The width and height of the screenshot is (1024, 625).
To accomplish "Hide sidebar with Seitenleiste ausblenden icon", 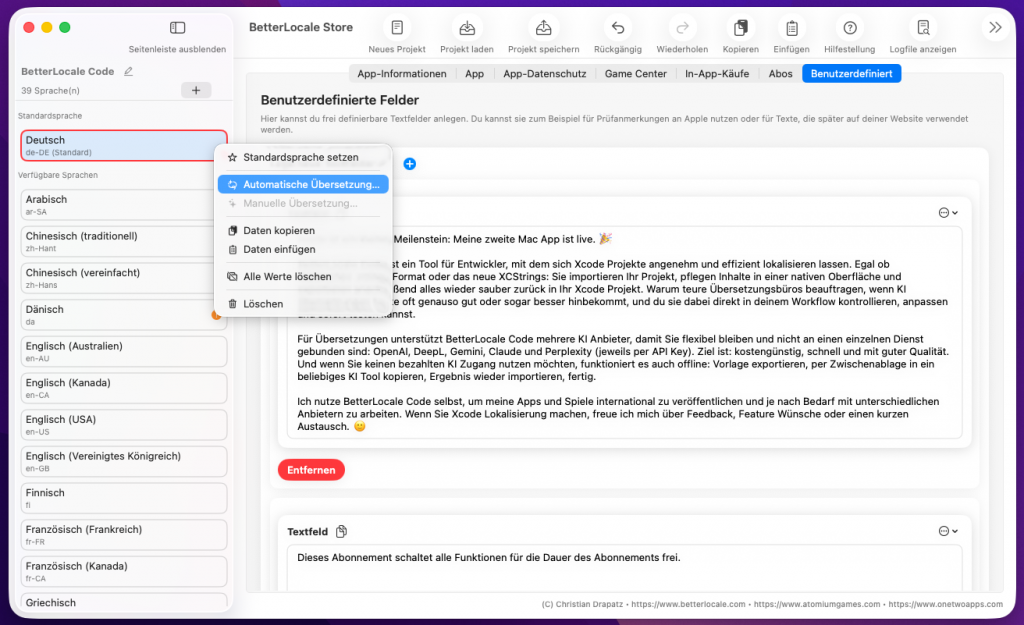I will (x=177, y=28).
